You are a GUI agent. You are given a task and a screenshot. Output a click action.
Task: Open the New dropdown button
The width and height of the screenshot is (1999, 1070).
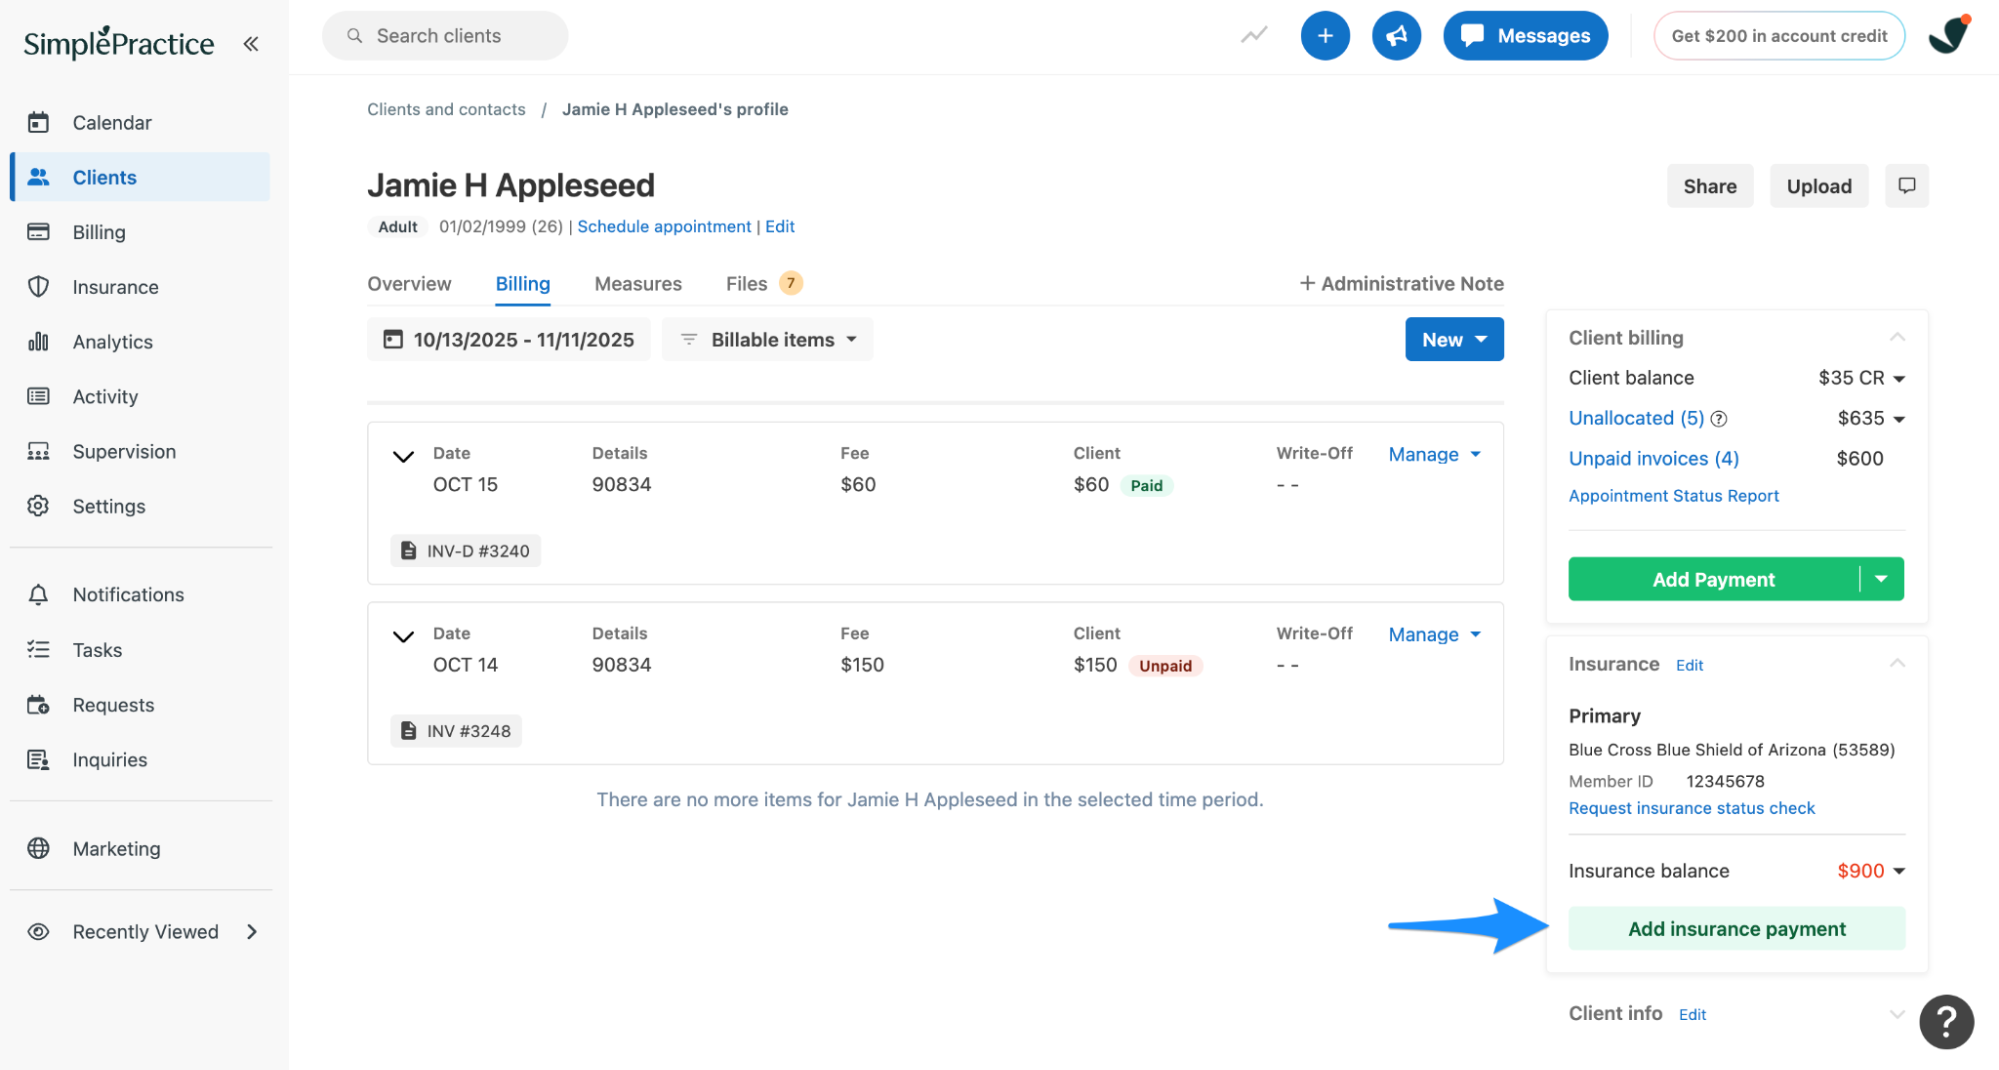[x=1454, y=340]
